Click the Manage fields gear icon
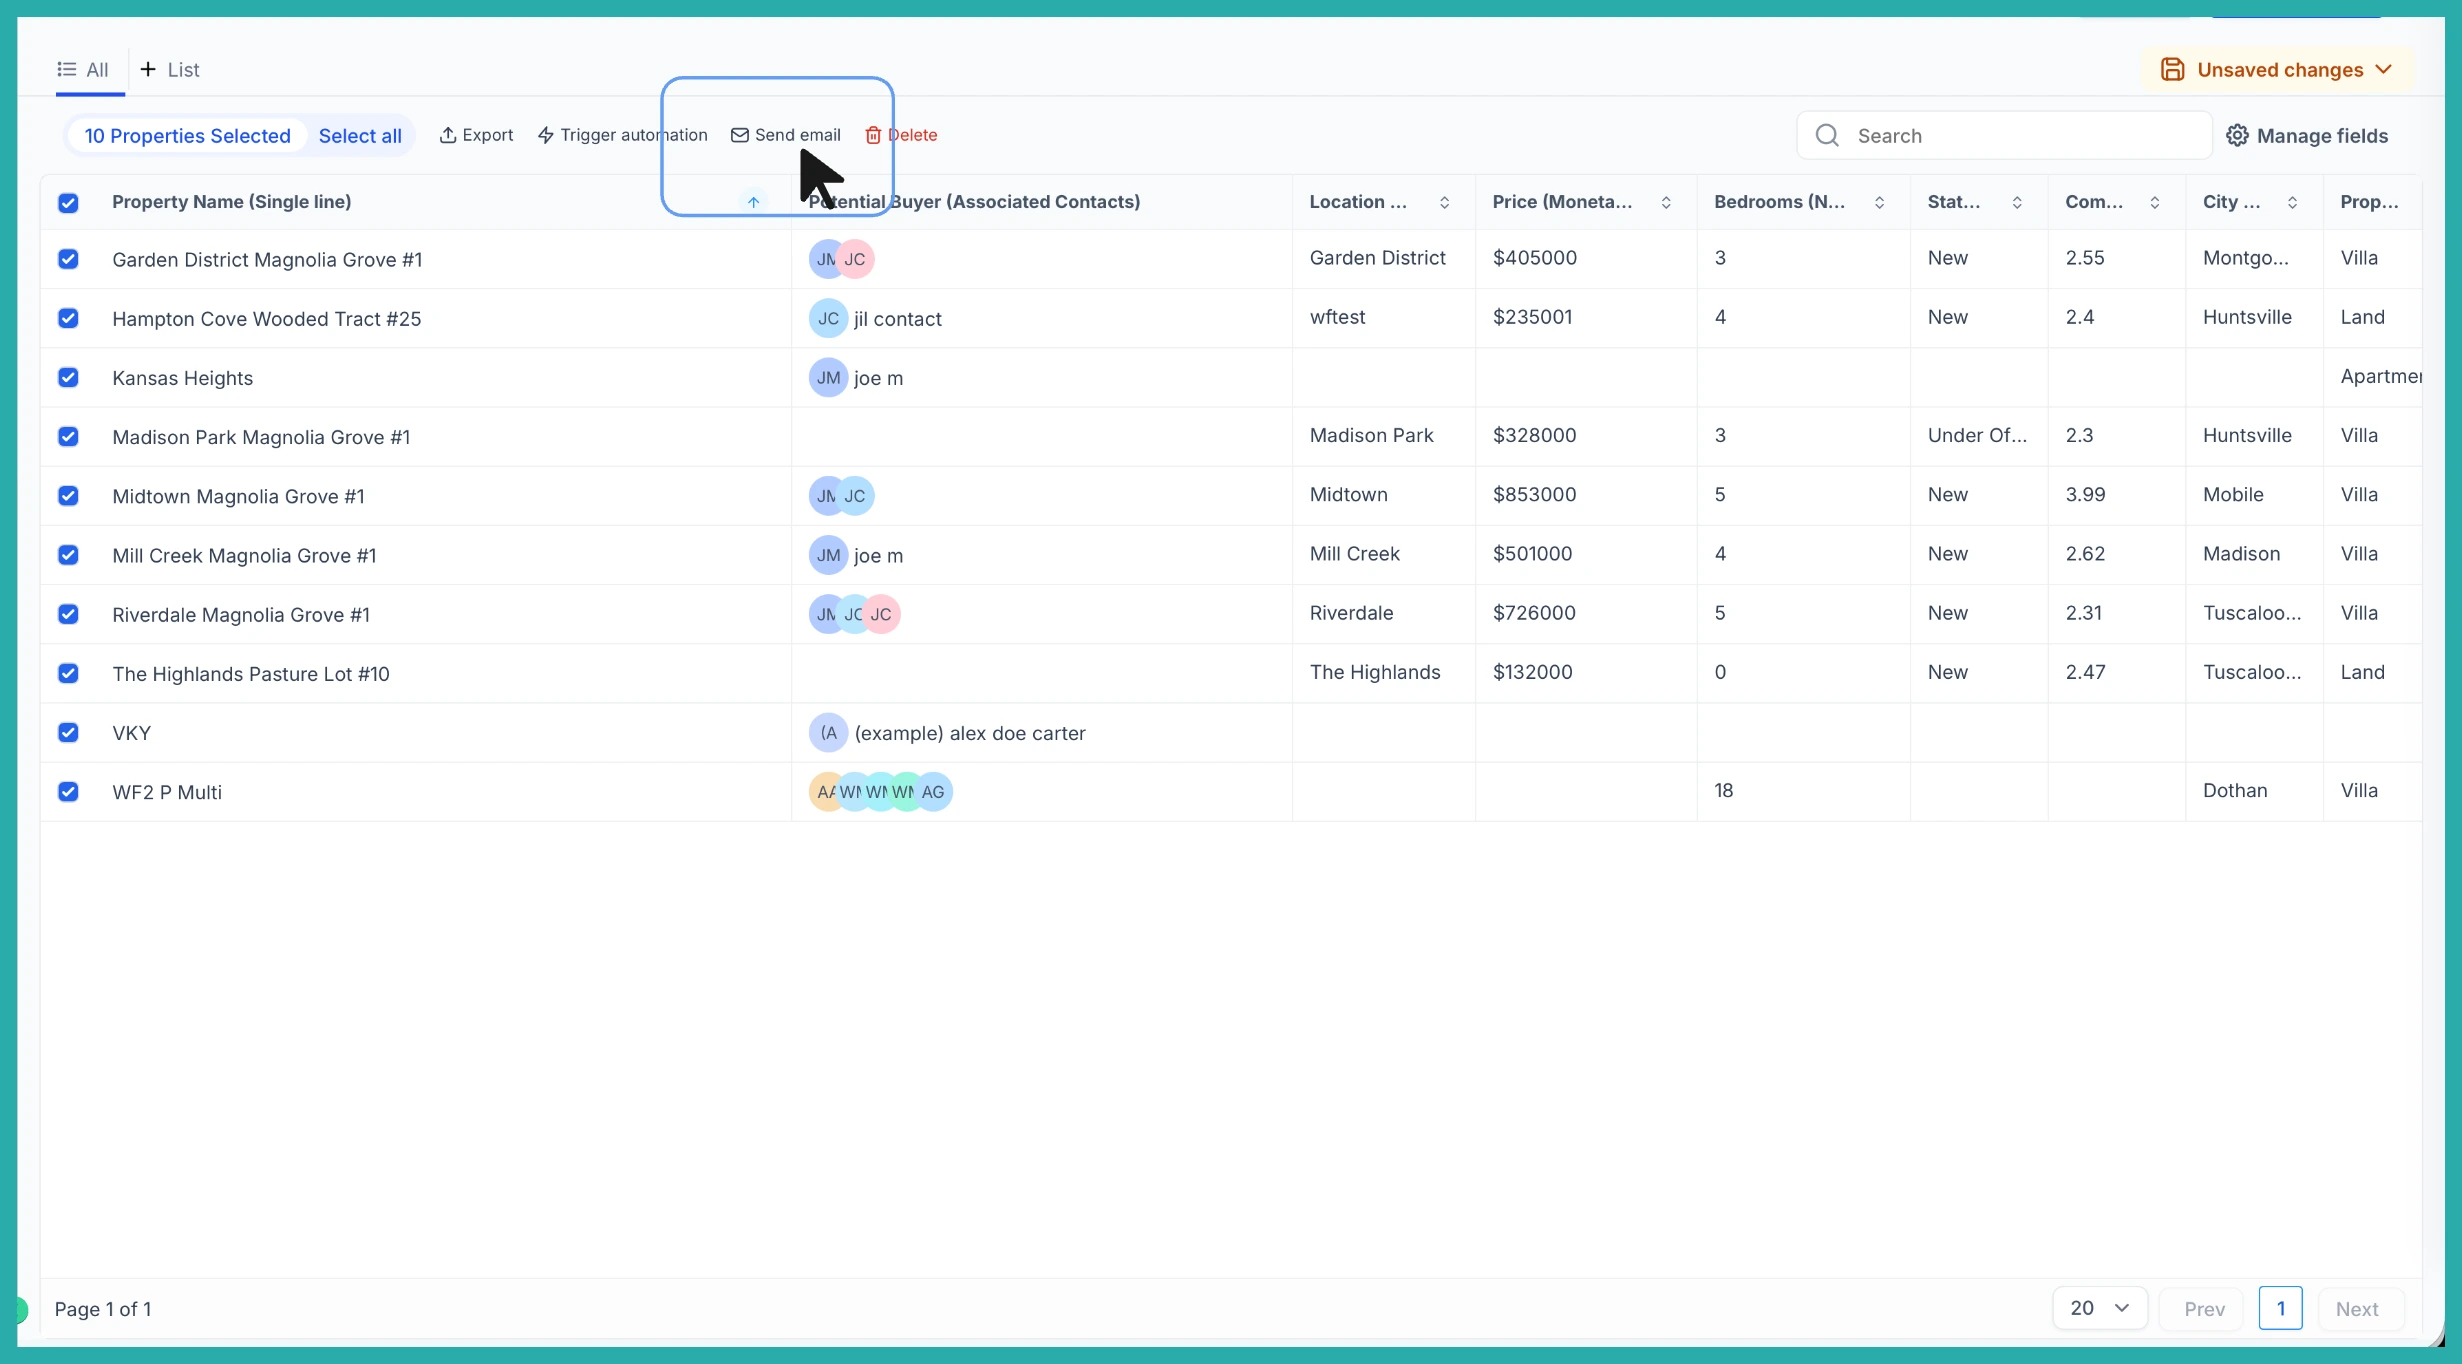Image resolution: width=2462 pixels, height=1364 pixels. click(2237, 135)
